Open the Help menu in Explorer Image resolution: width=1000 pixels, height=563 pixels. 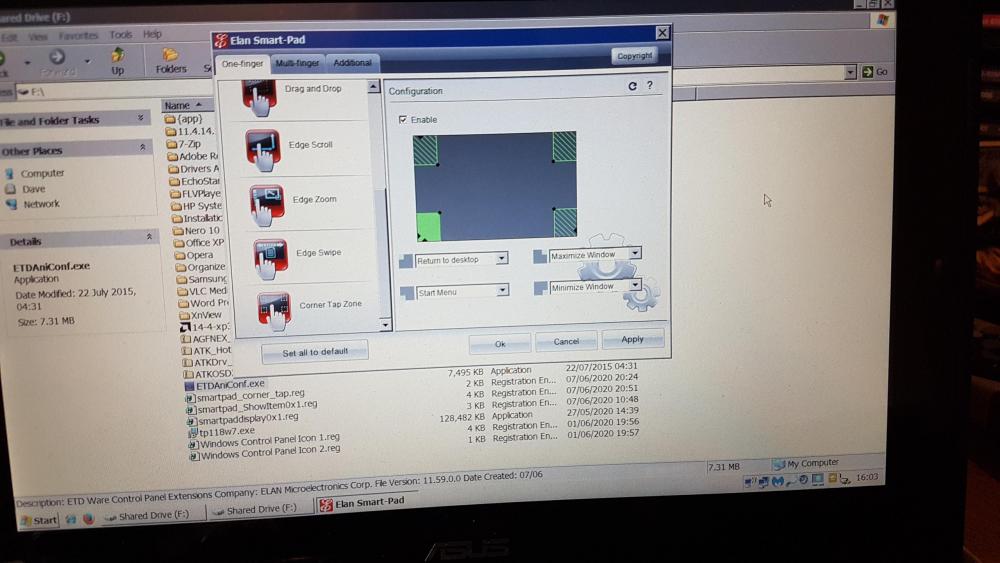[x=152, y=34]
